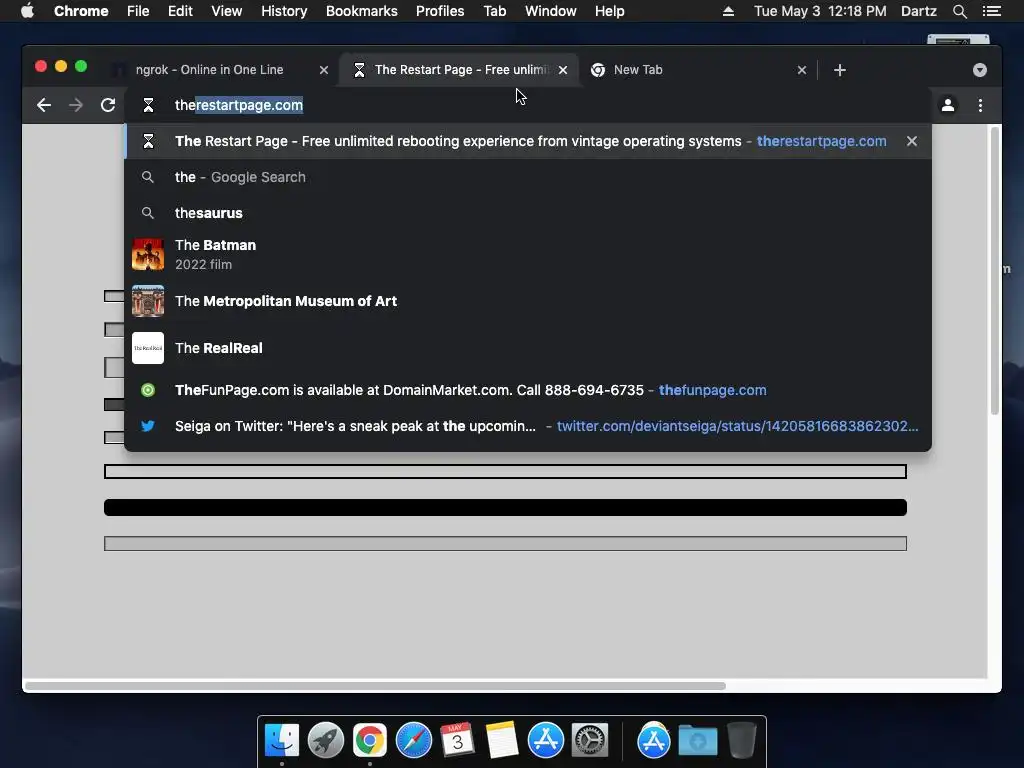Open the Chrome profile avatar menu
Screen dimensions: 1024x768
(x=948, y=105)
